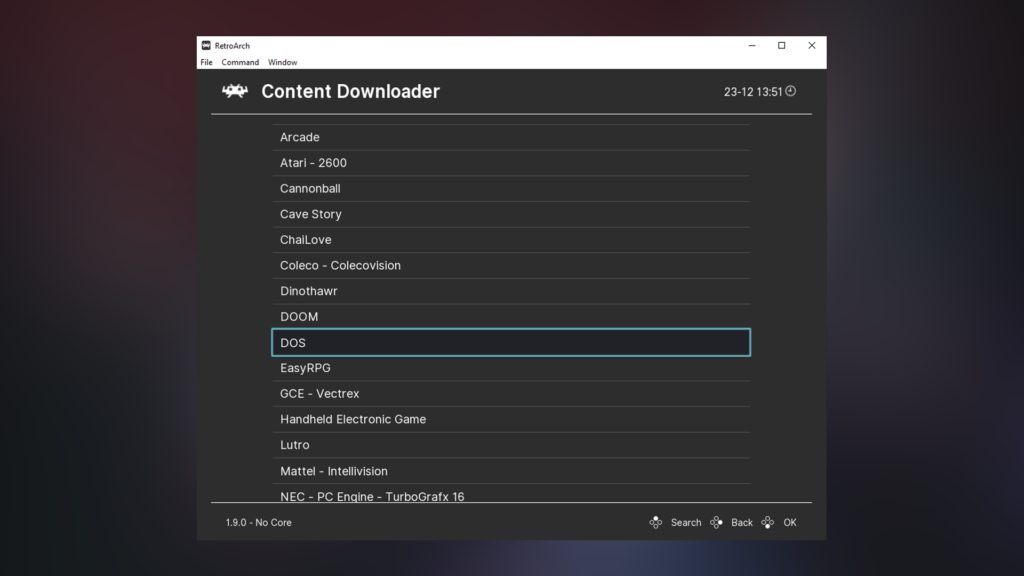Select the EasyRPG entry
This screenshot has width=1024, height=576.
511,368
